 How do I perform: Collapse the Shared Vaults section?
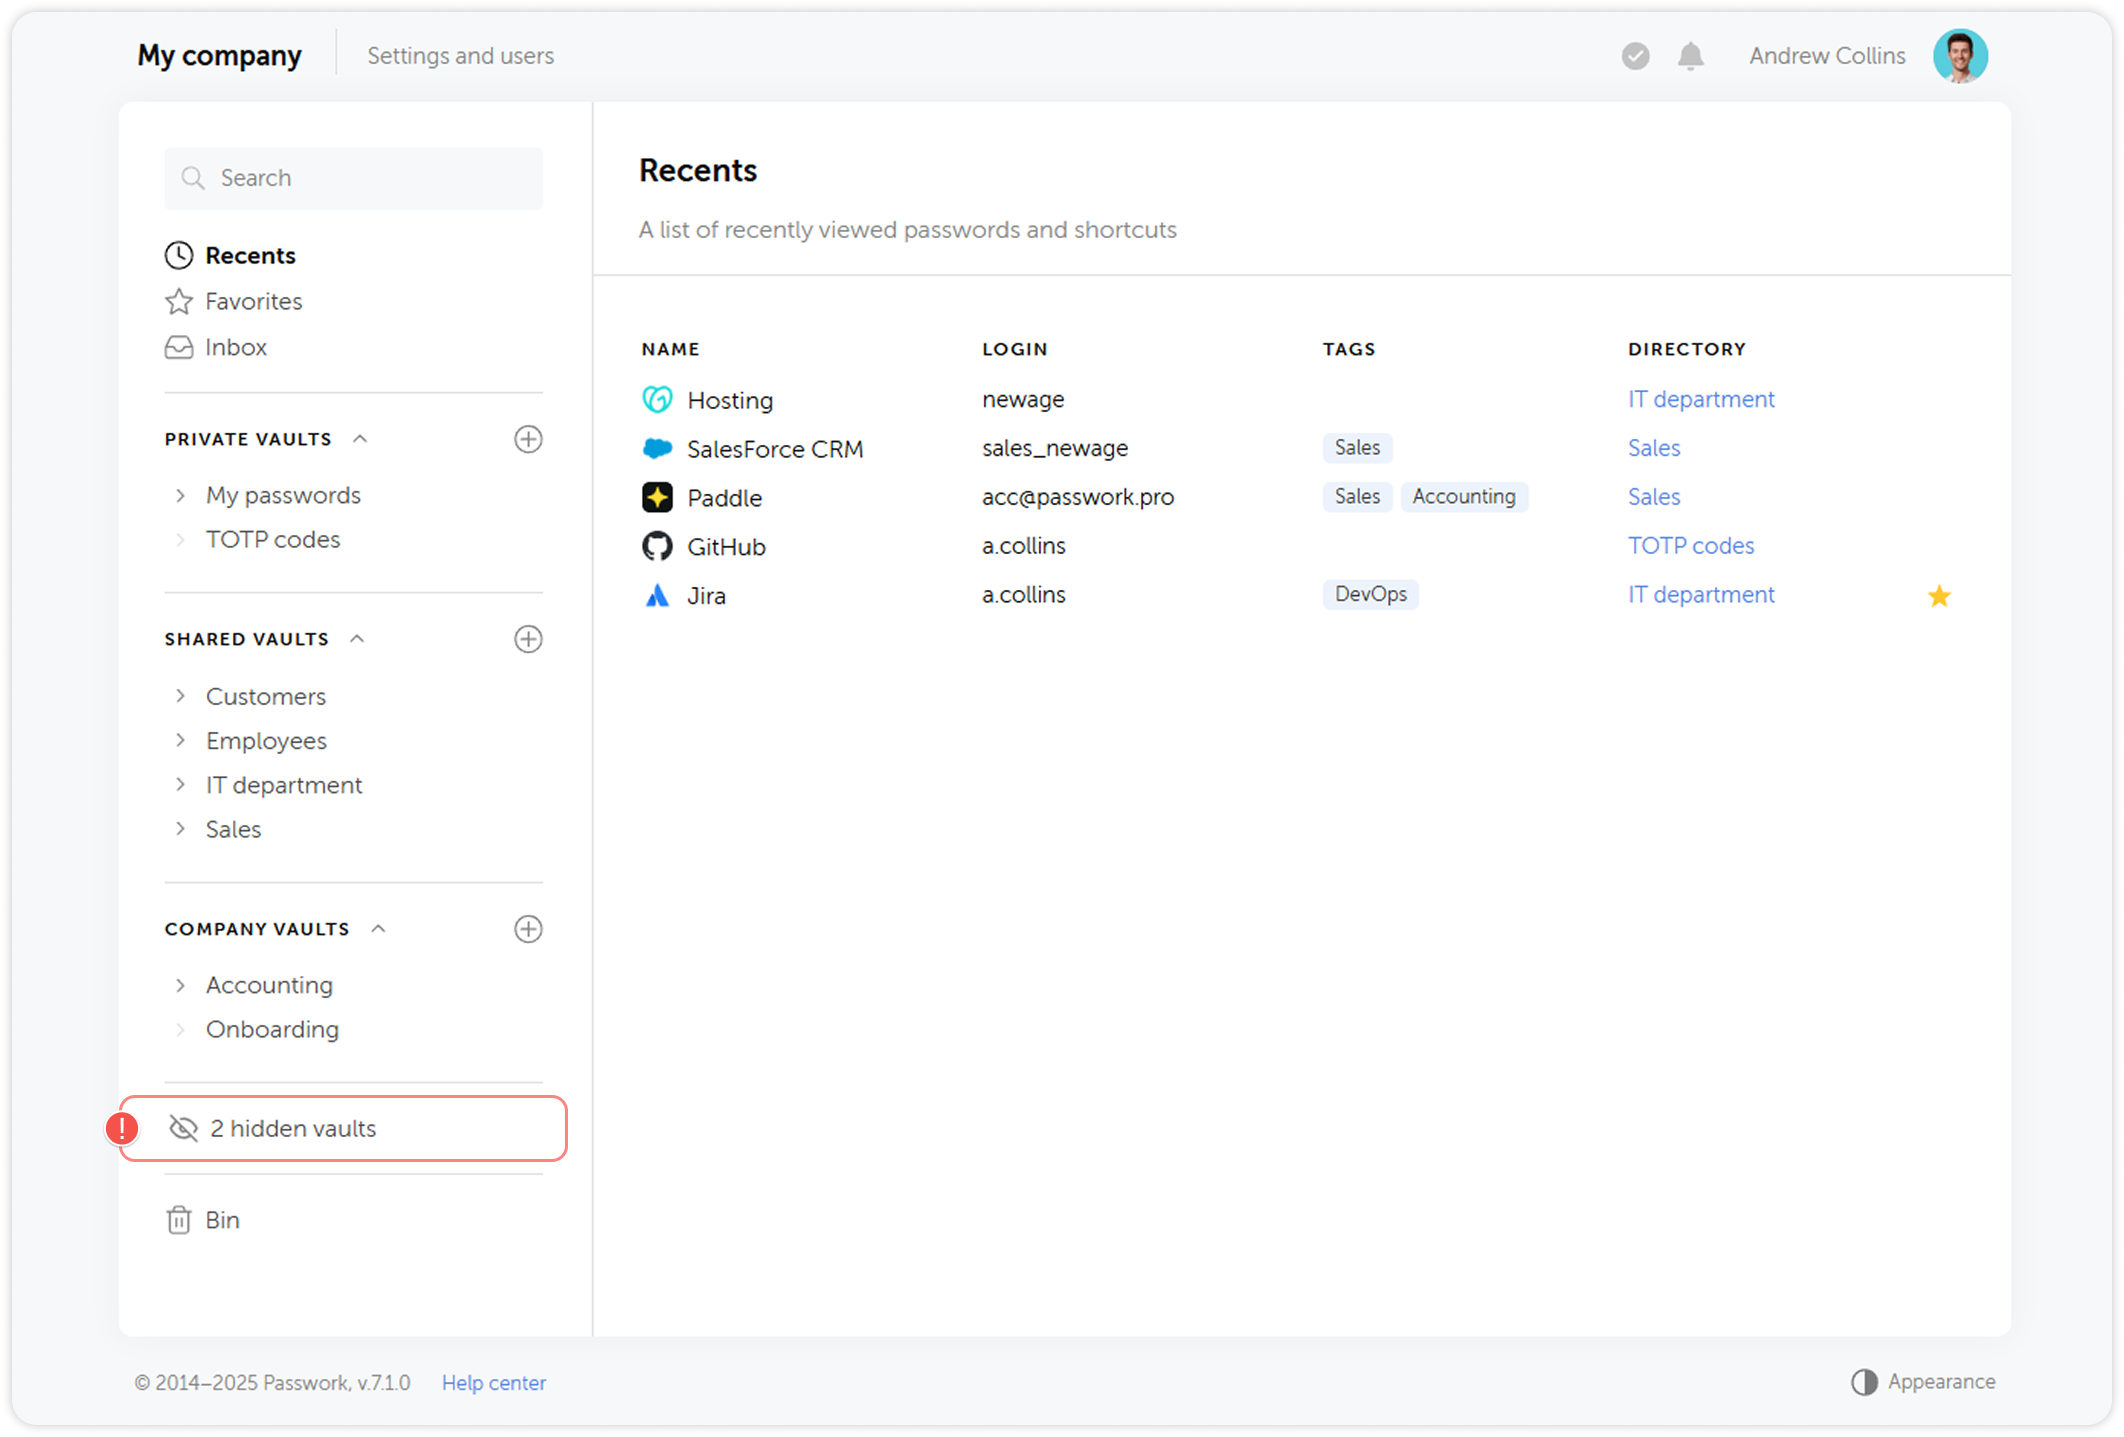[358, 639]
